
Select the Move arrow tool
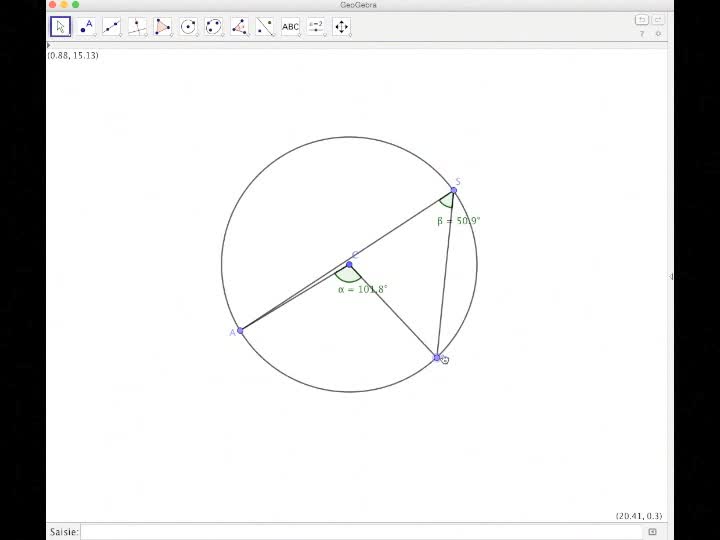(60, 26)
